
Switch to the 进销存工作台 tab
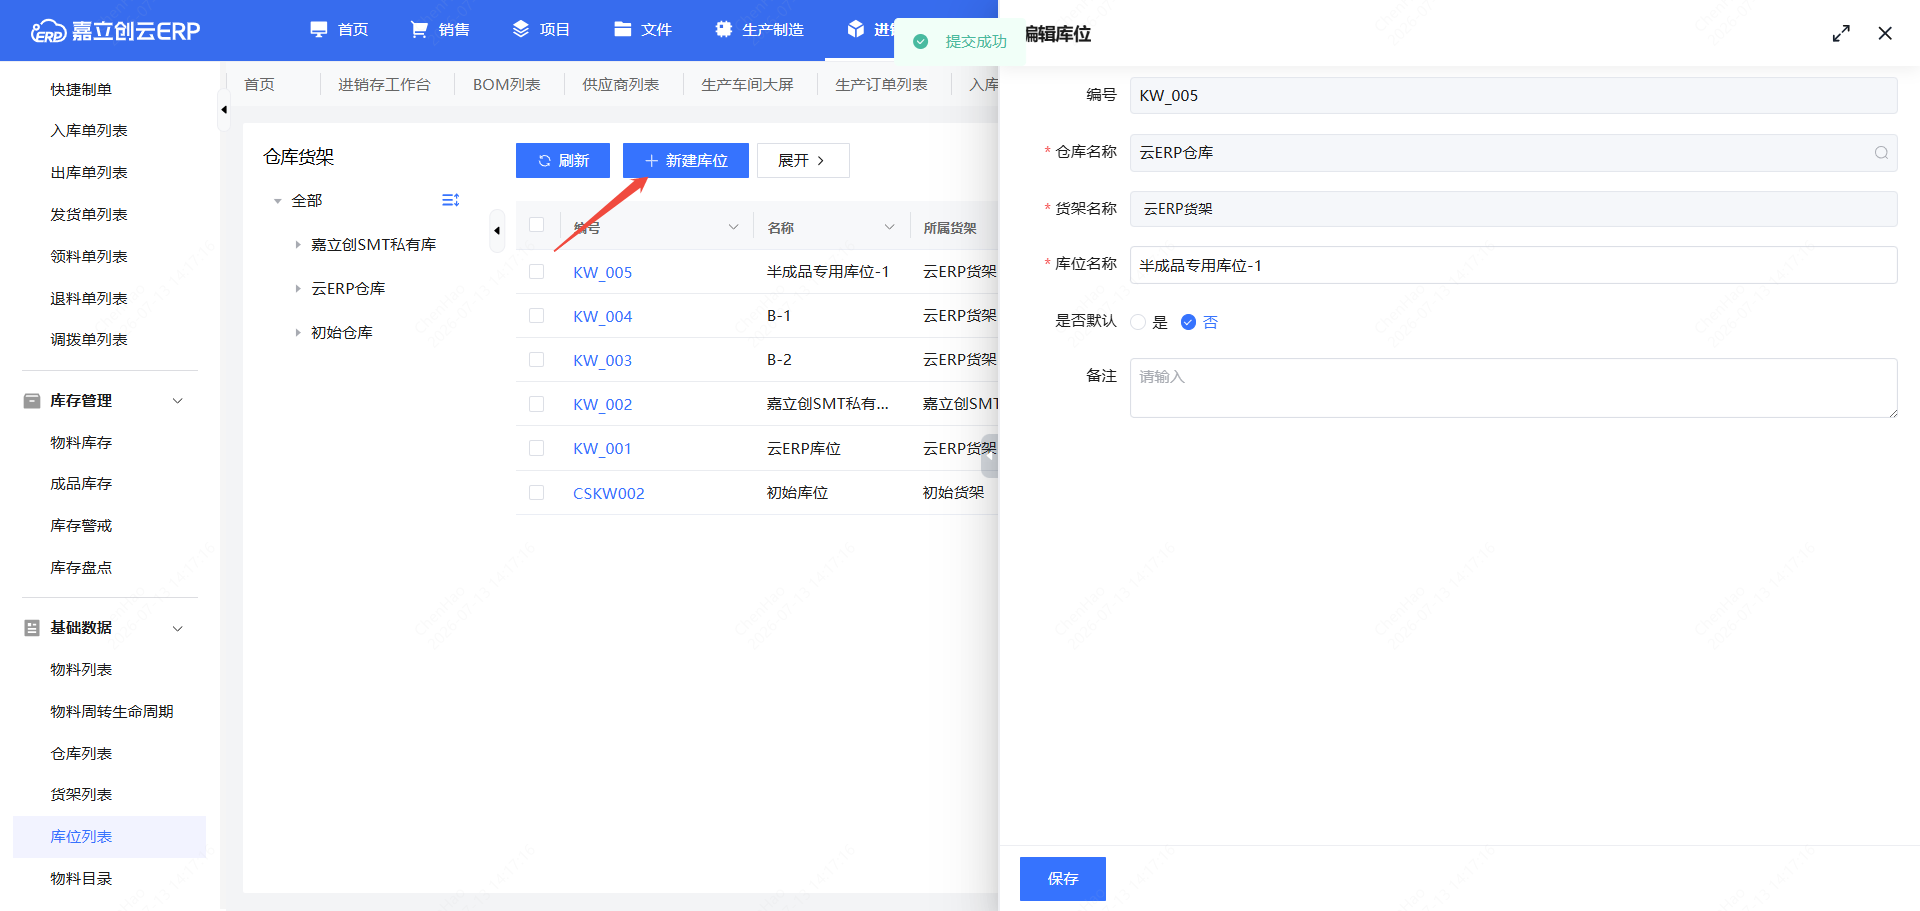coord(384,85)
